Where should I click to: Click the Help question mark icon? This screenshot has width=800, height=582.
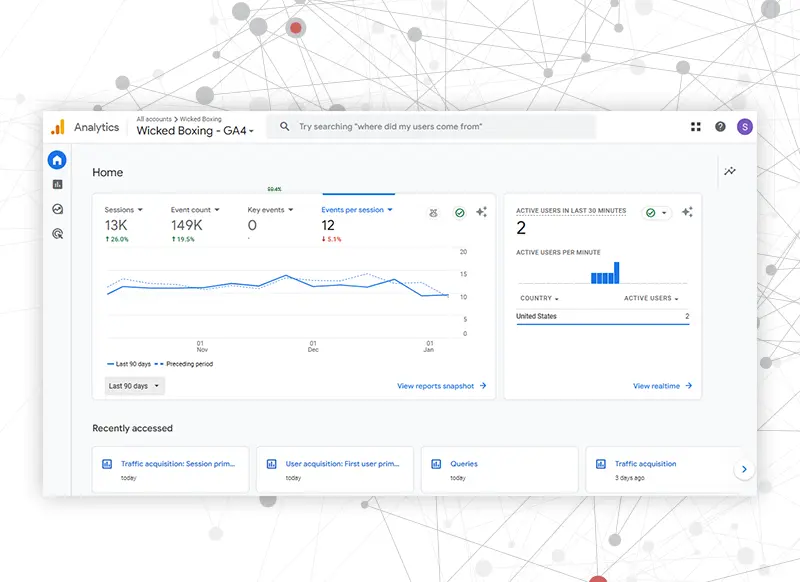[720, 127]
